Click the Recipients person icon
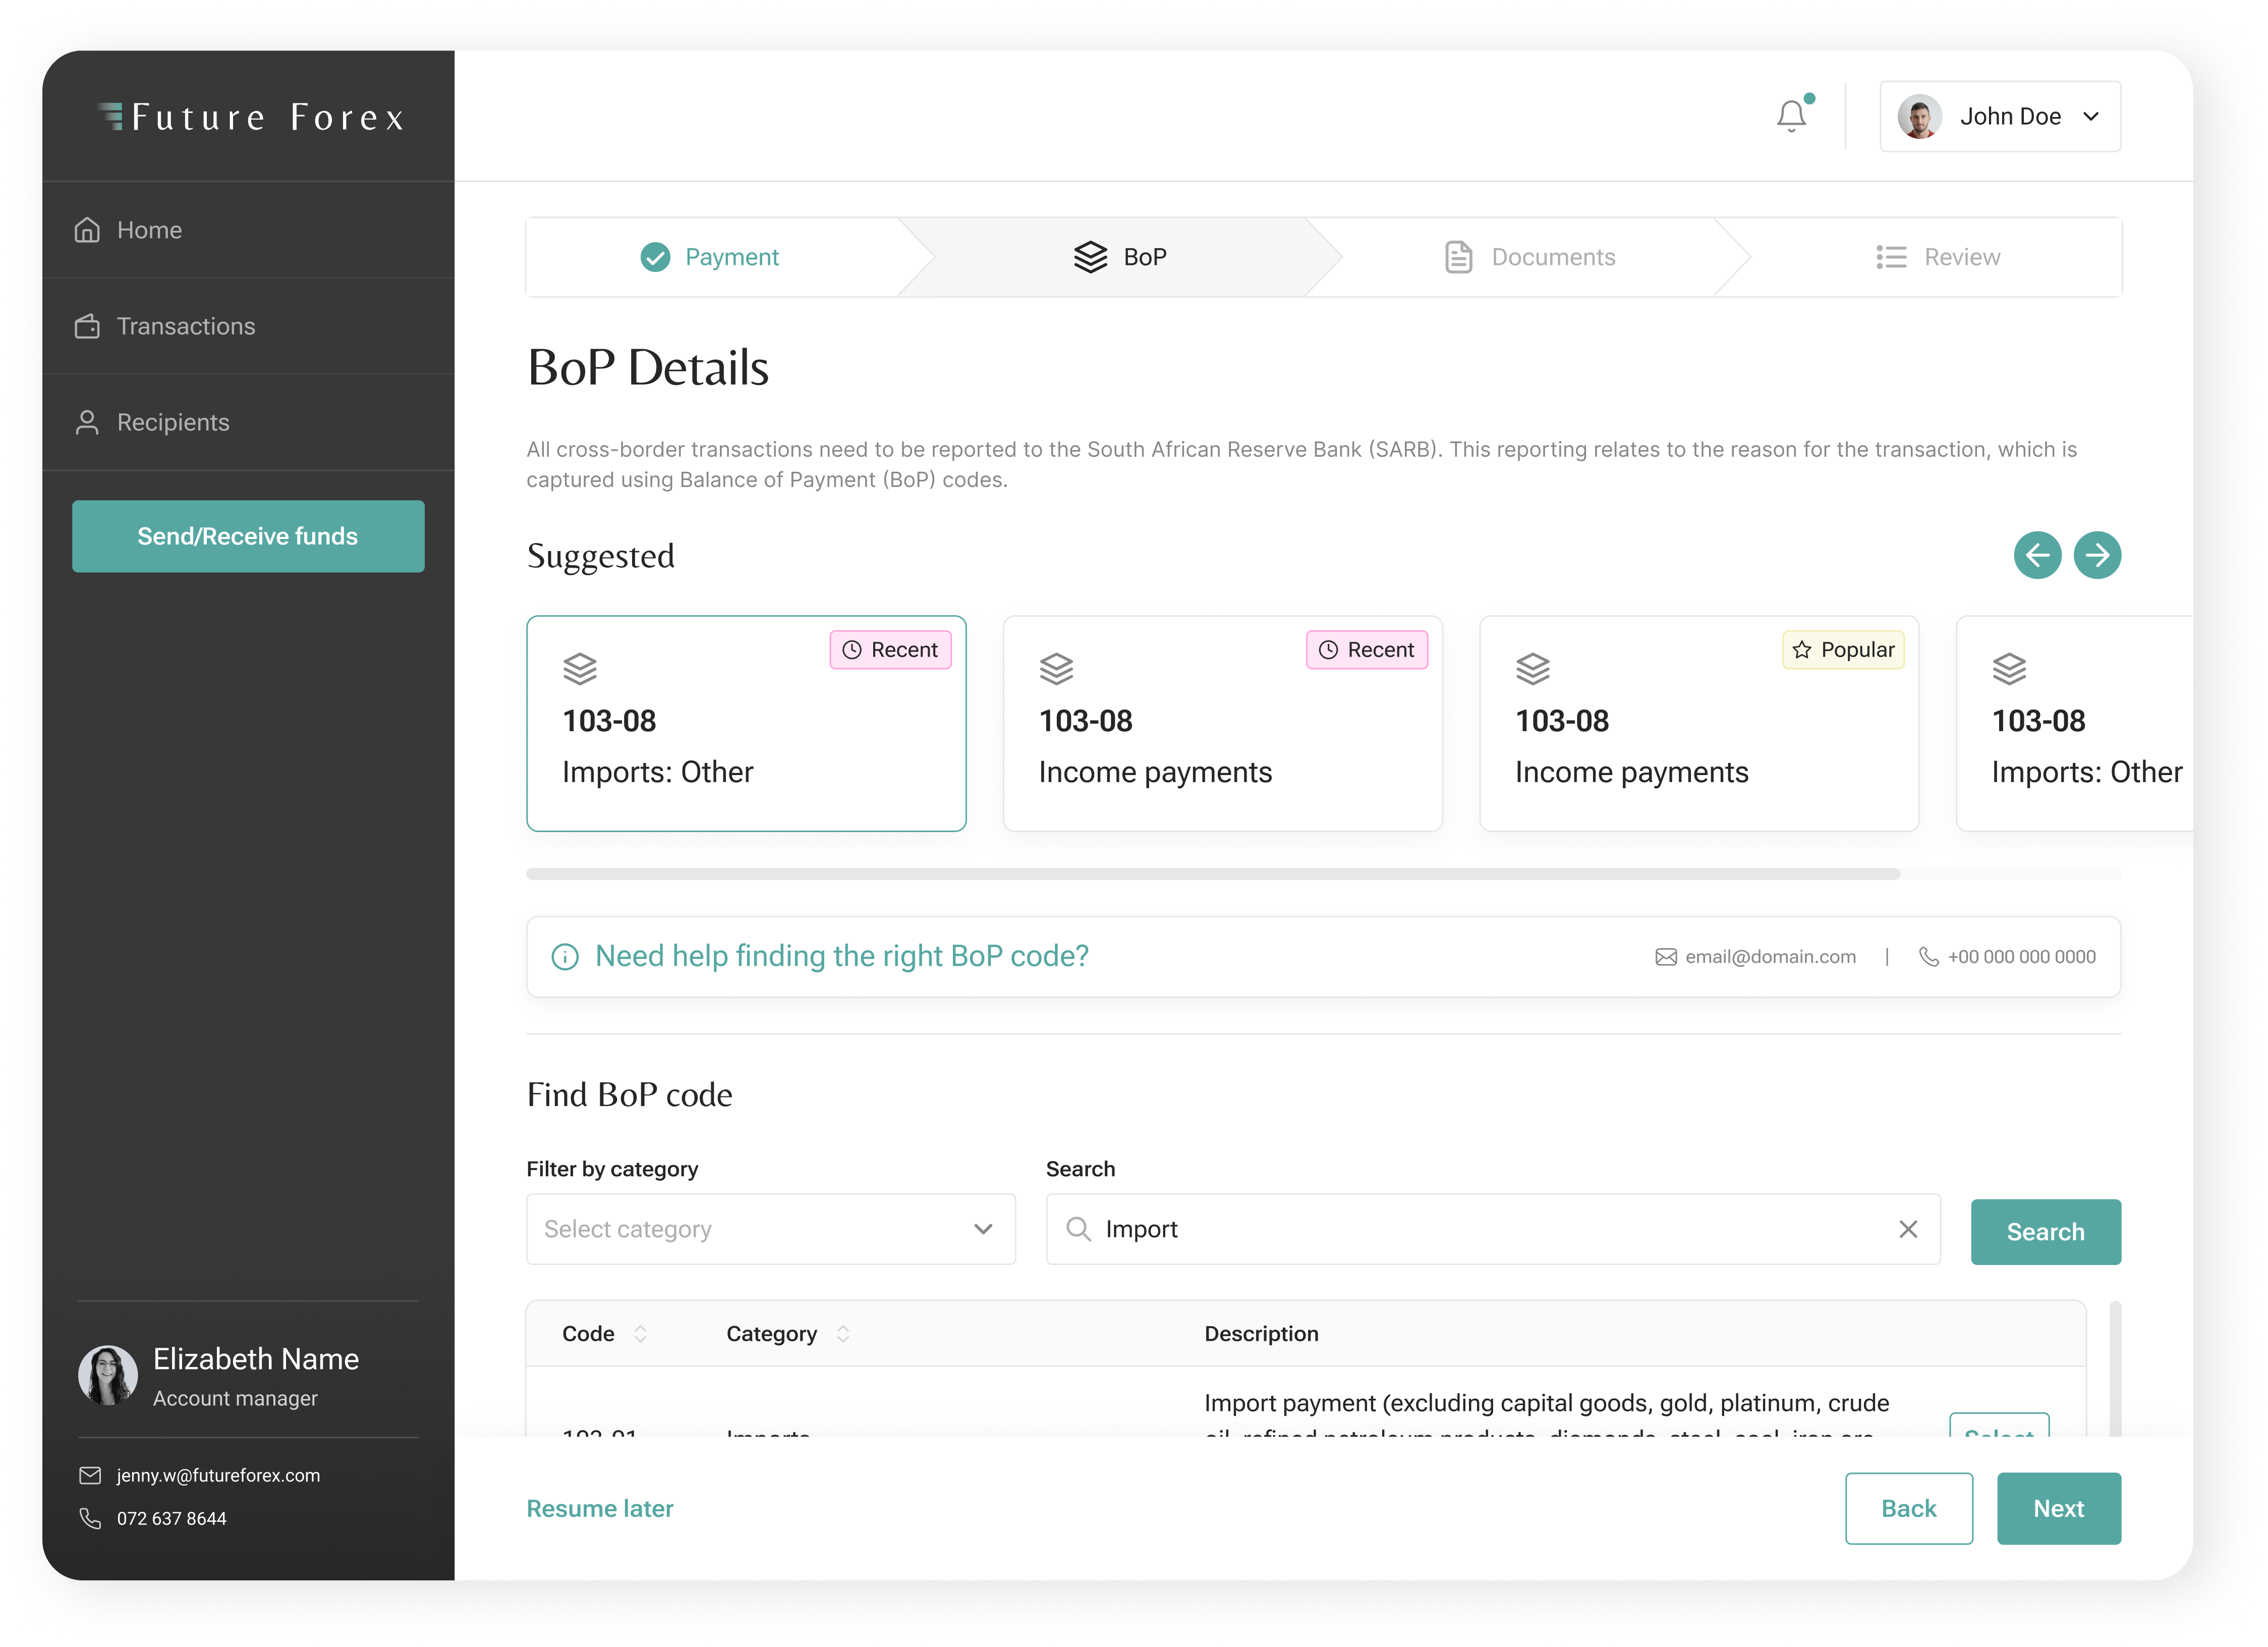This screenshot has height=1647, width=2268. click(87, 422)
